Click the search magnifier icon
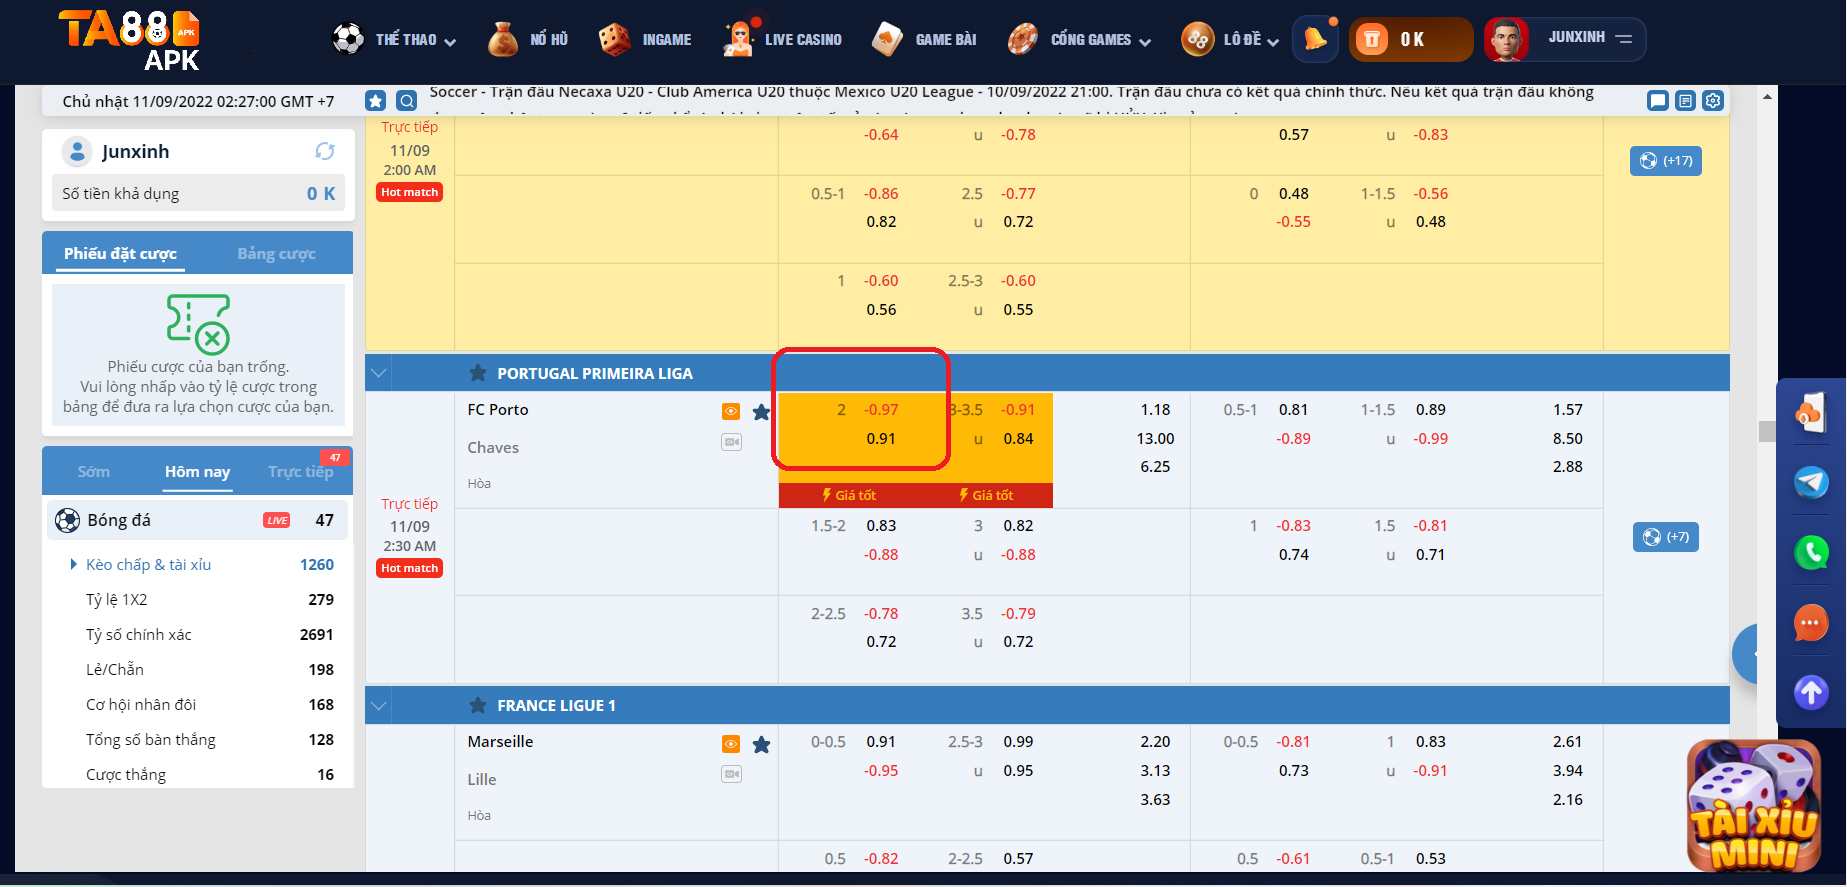Image resolution: width=1847 pixels, height=887 pixels. tap(406, 101)
